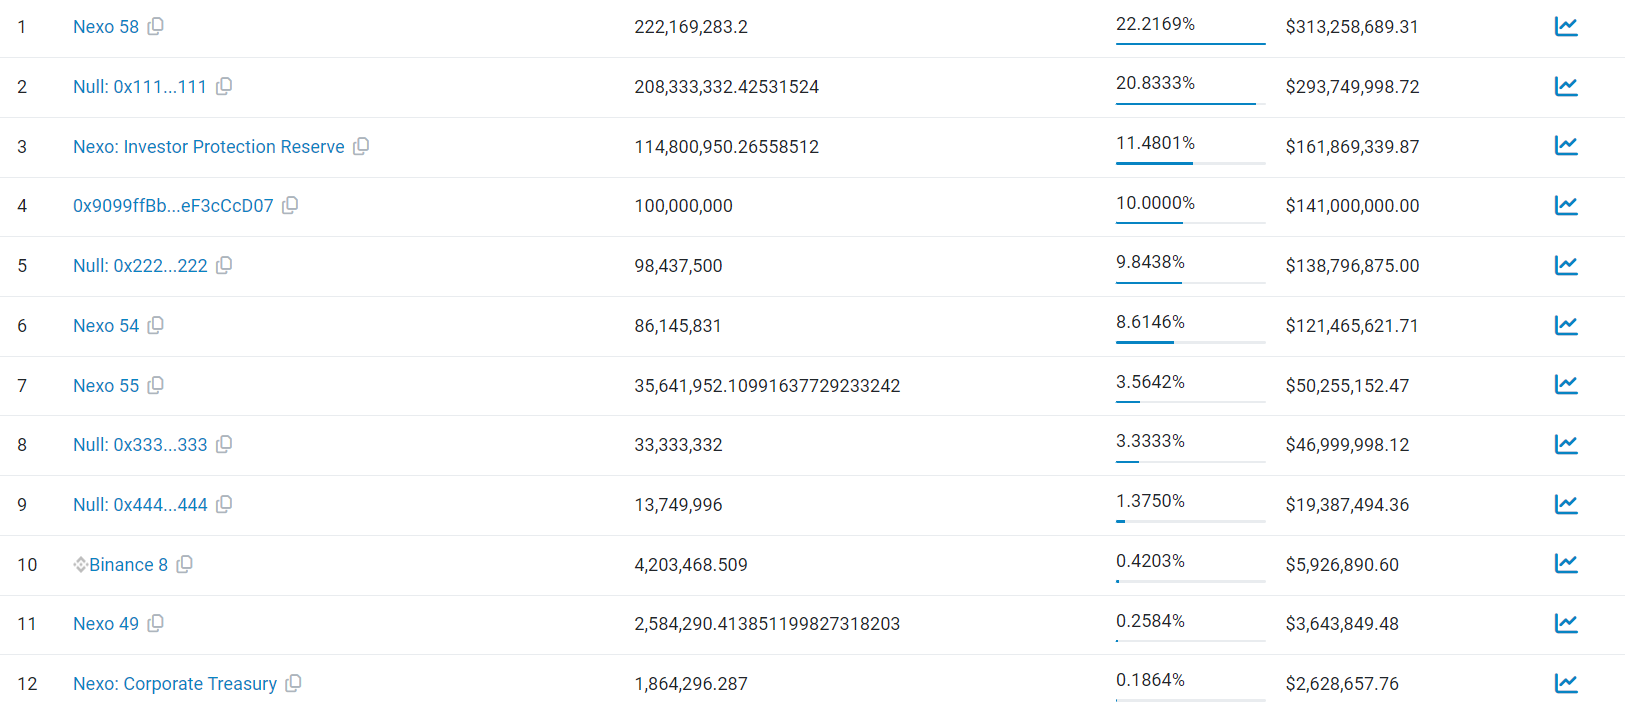Select the 10.0000% percentage text

[1155, 203]
